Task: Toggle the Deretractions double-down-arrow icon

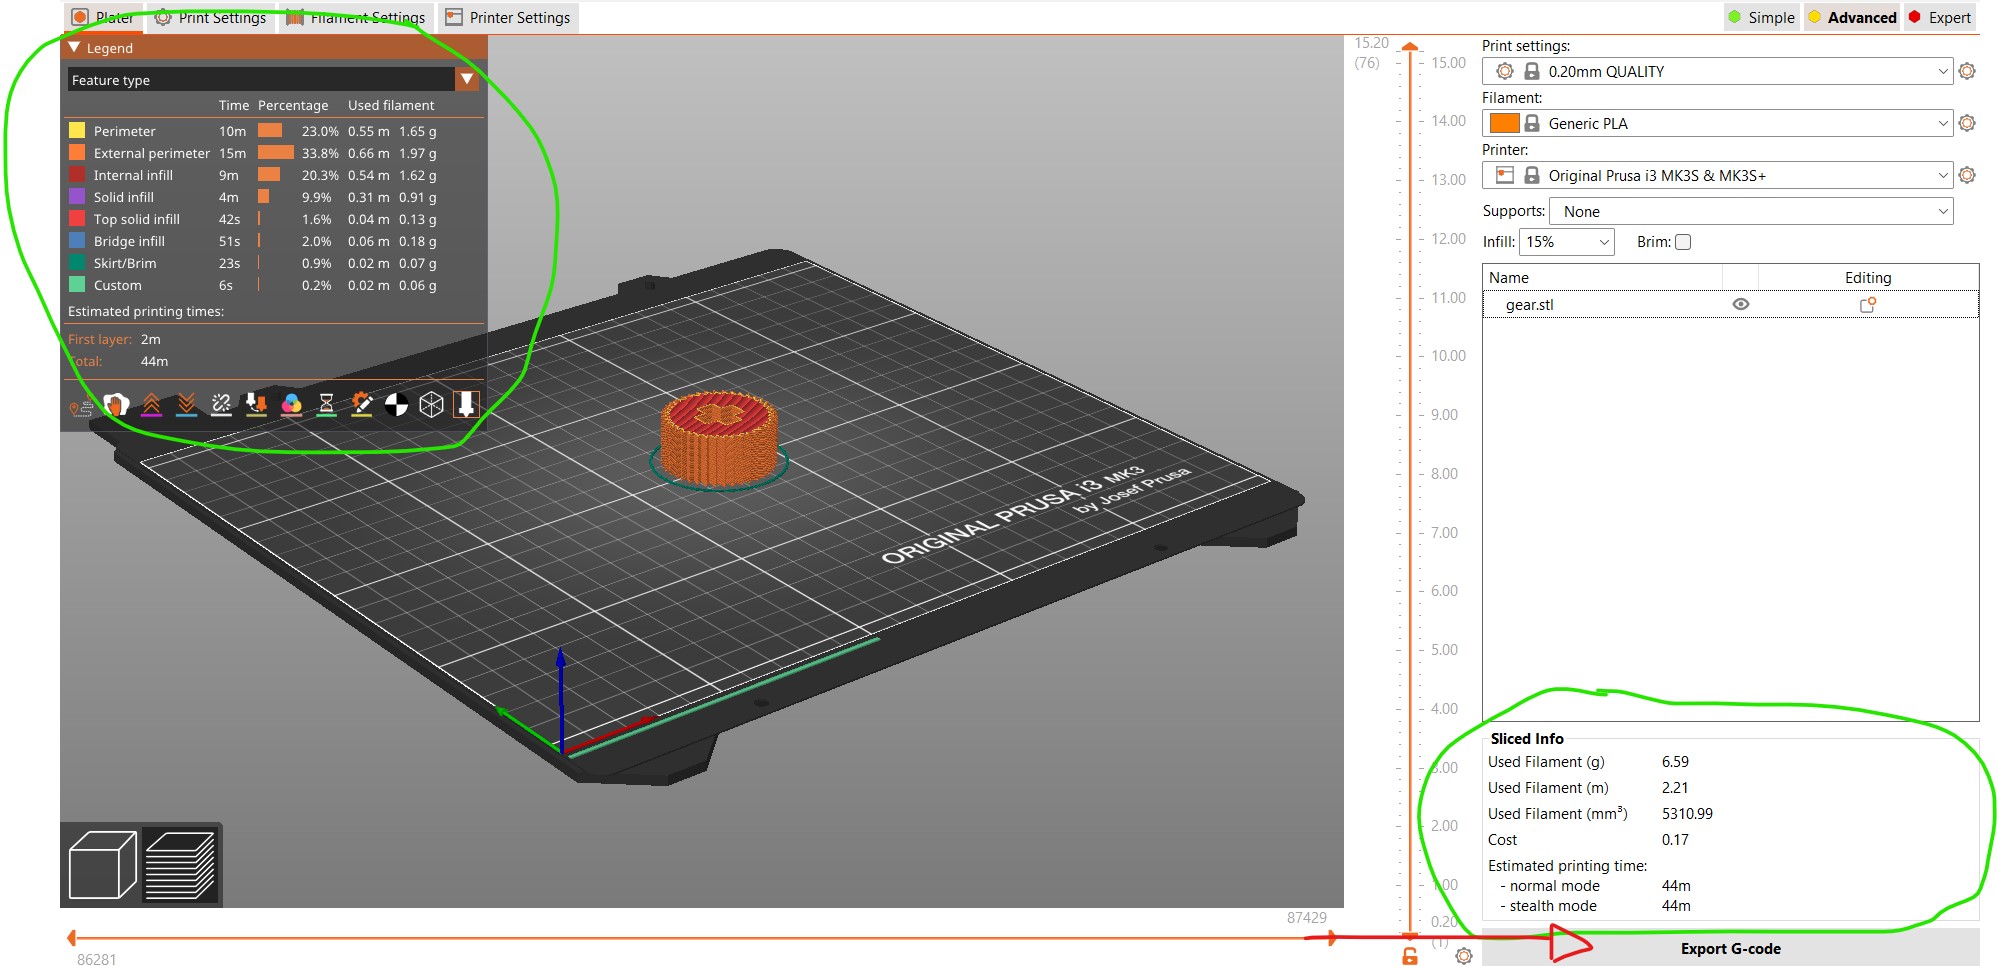Action: pyautogui.click(x=186, y=404)
